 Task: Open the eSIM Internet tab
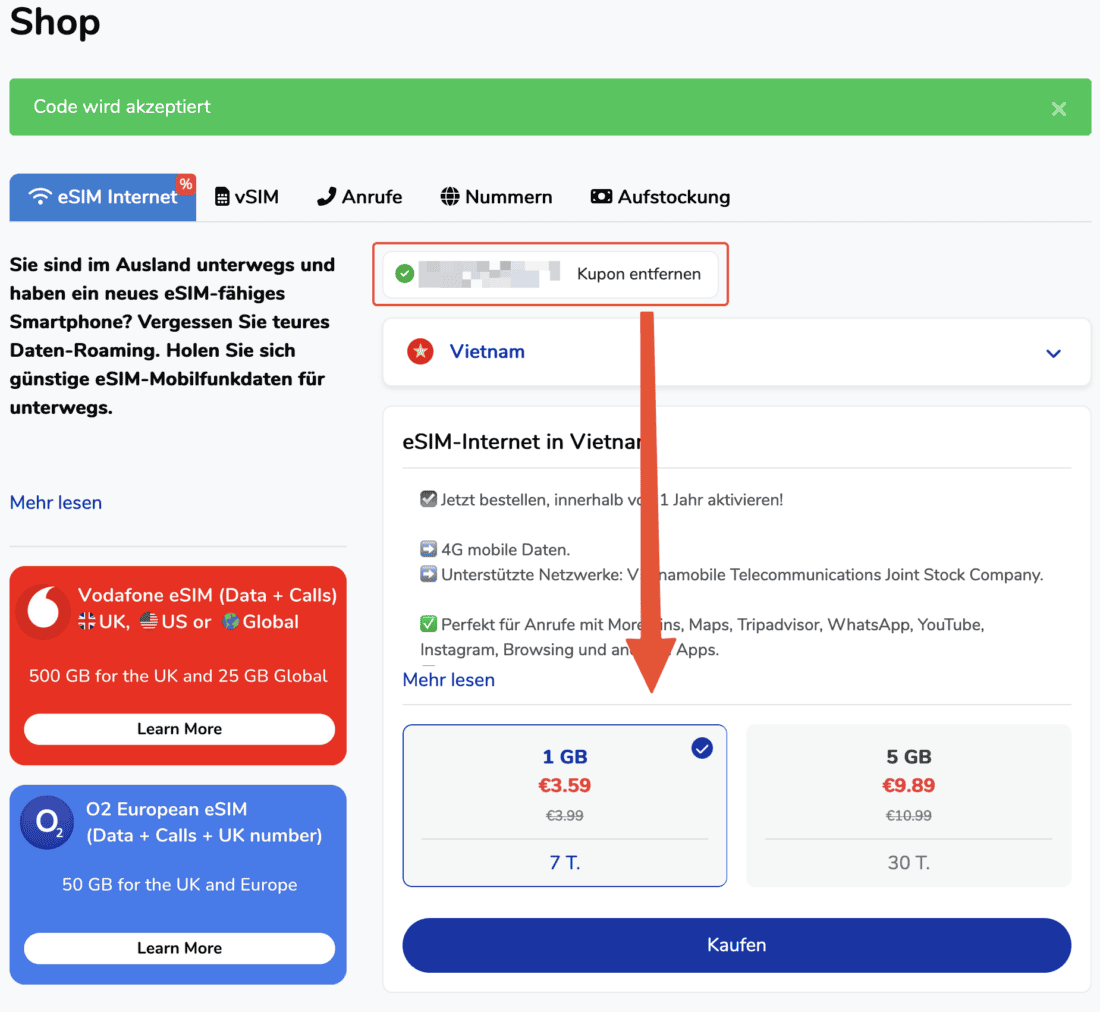(103, 197)
